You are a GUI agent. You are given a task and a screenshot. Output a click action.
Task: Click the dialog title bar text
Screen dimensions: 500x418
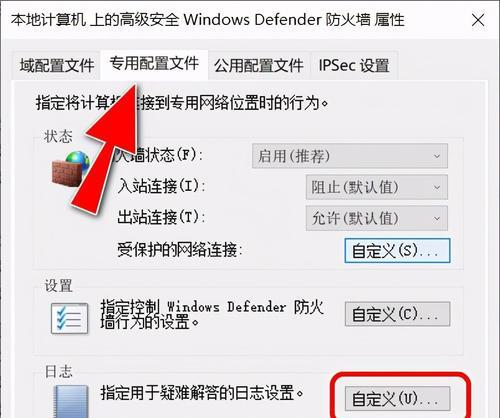pos(207,20)
